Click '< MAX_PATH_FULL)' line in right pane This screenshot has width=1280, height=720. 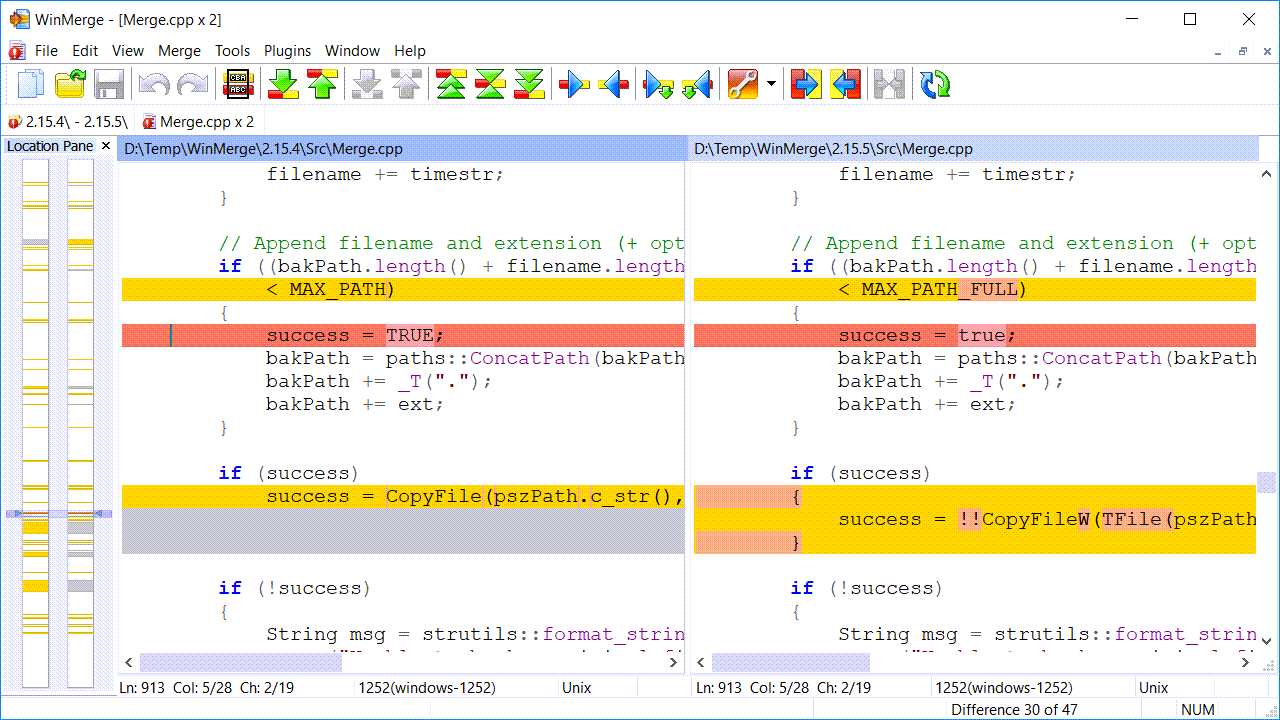coord(975,289)
